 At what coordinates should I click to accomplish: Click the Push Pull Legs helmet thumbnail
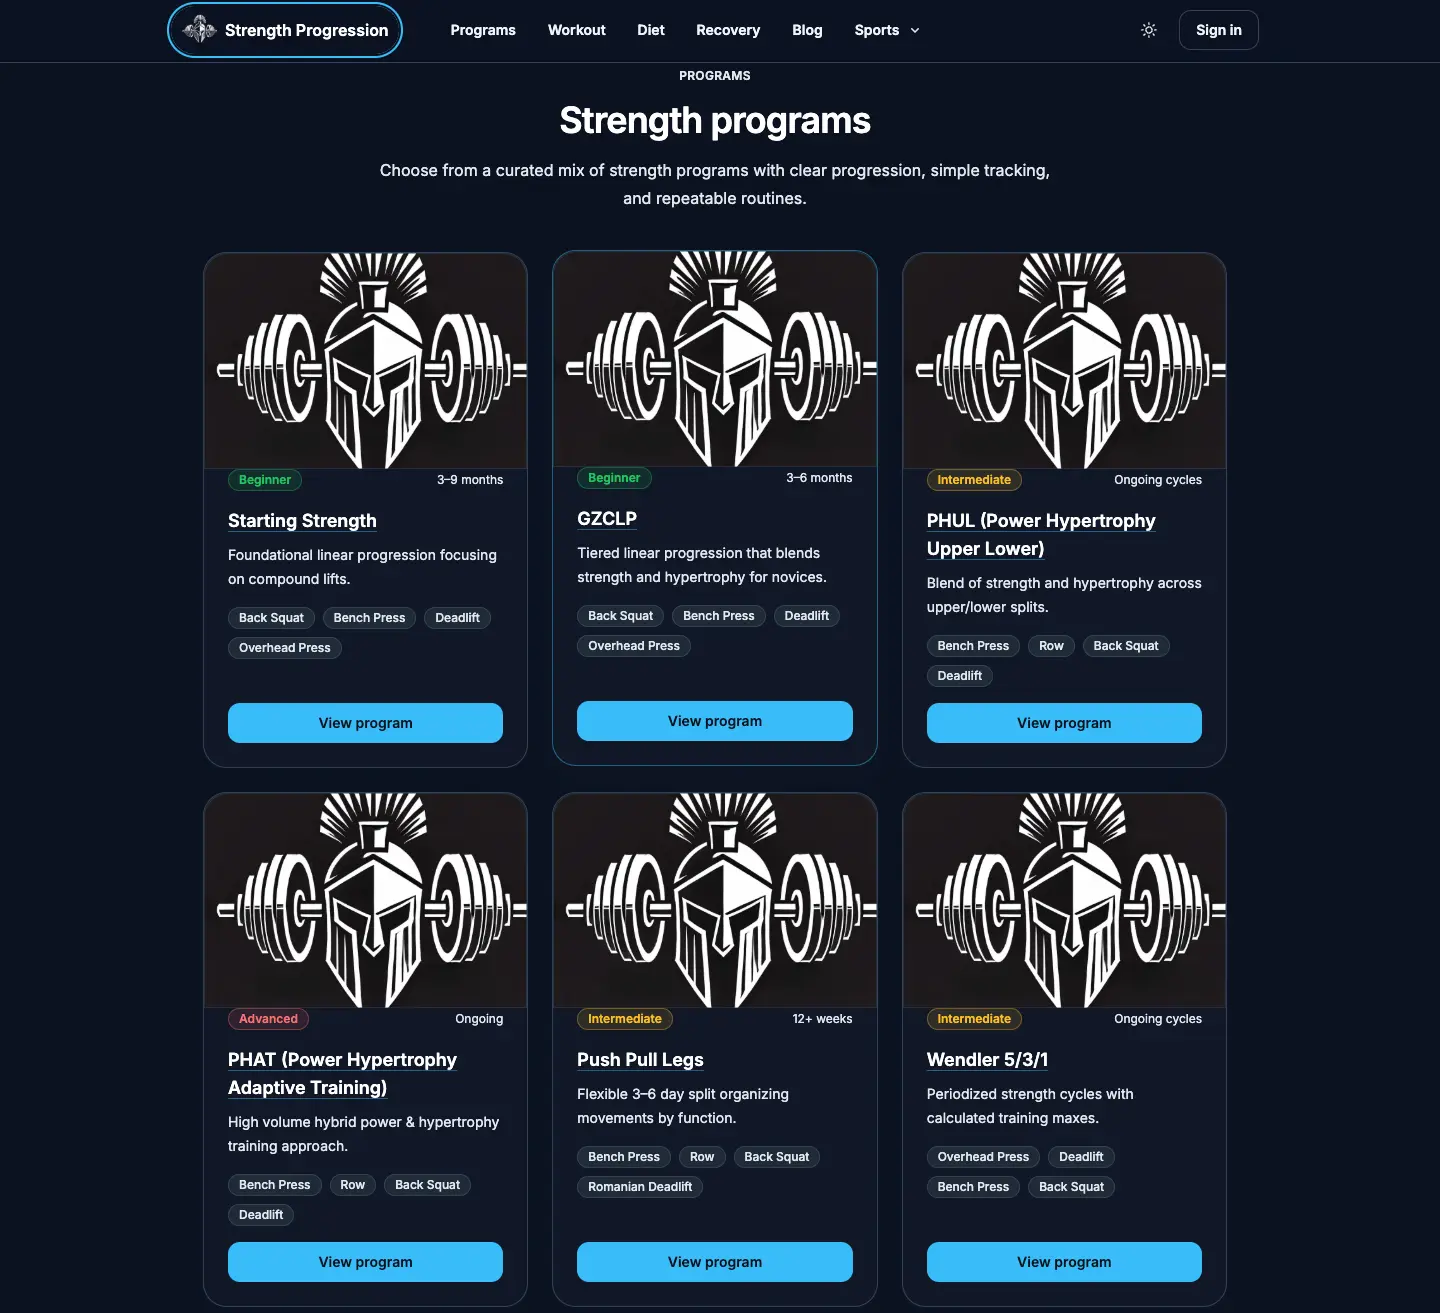pos(715,900)
